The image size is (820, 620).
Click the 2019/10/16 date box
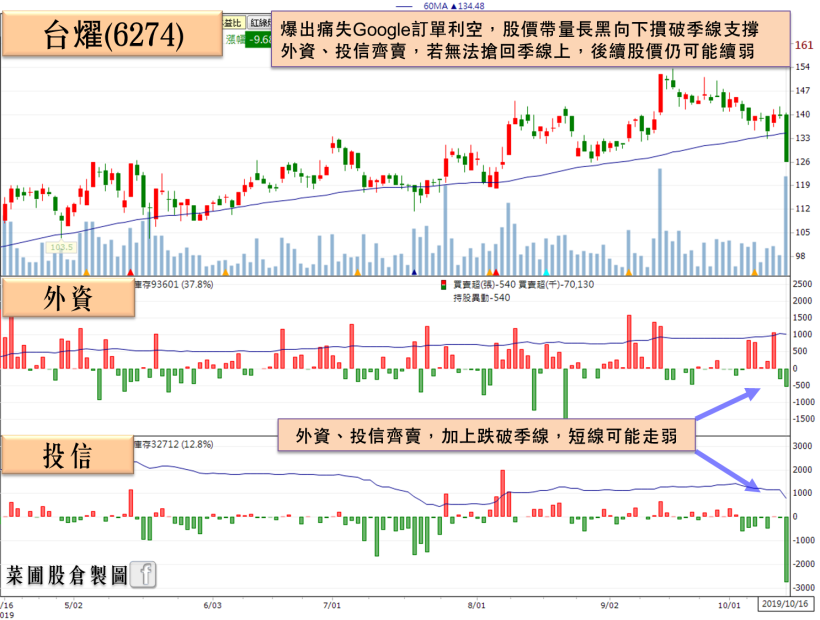point(785,604)
